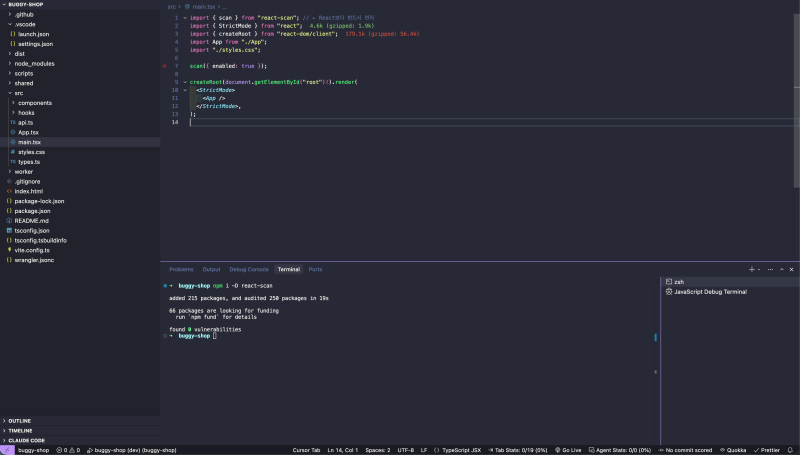Change encoding via UTF-8
The height and width of the screenshot is (455, 800).
[406, 450]
